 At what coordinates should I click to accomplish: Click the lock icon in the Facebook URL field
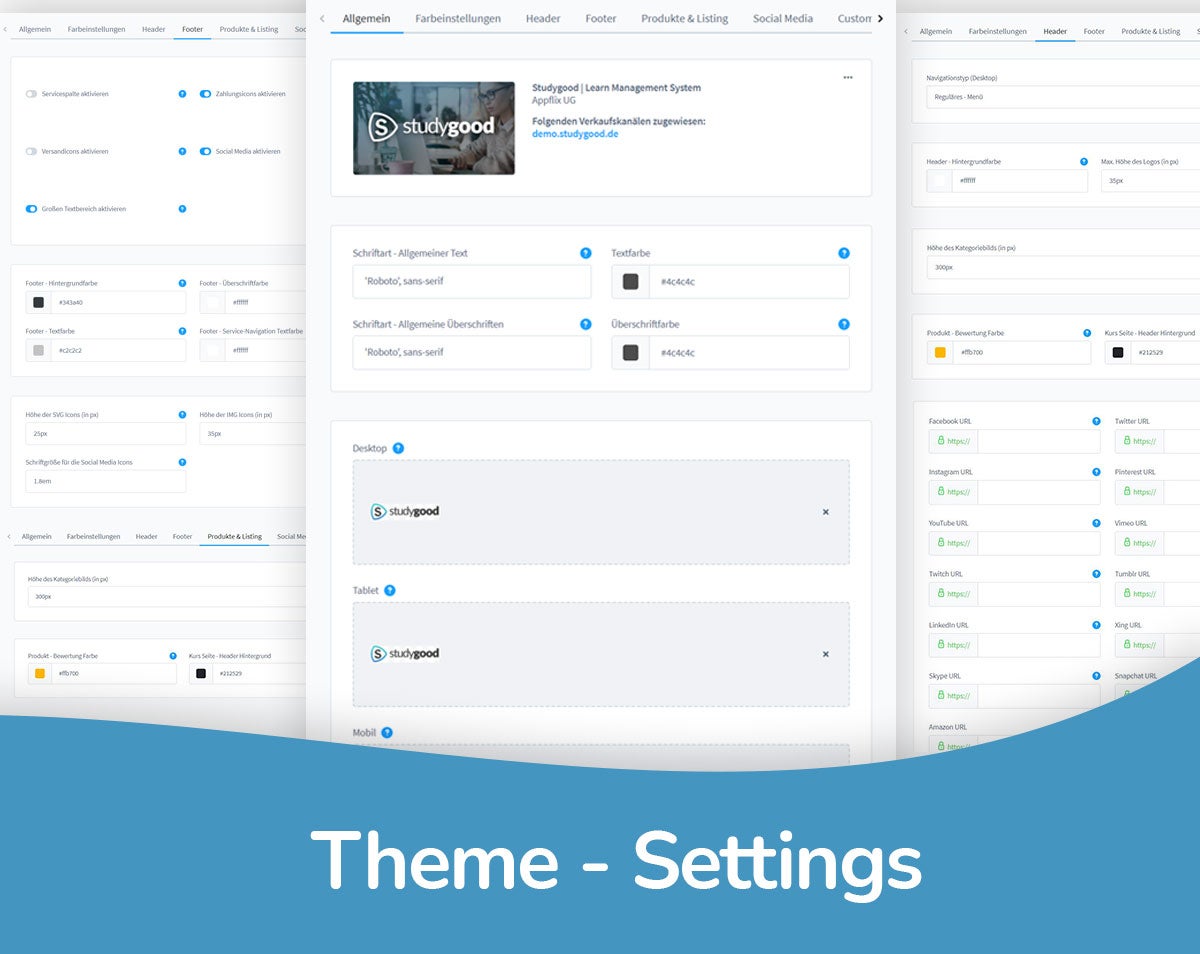tap(941, 441)
